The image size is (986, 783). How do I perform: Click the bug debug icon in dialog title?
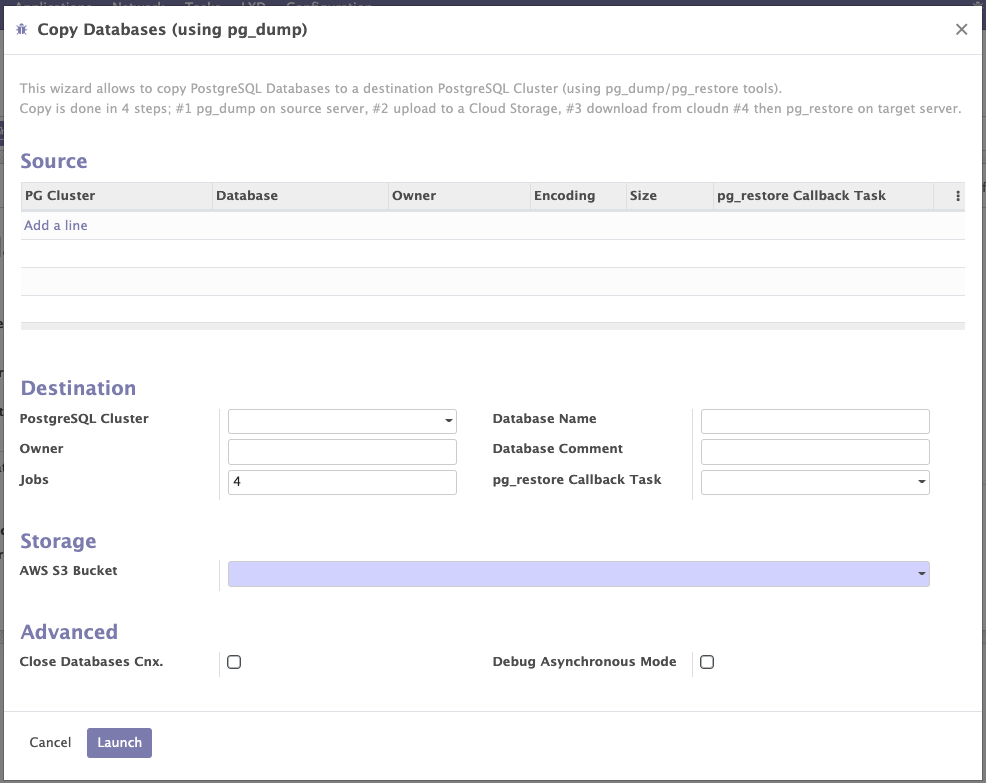[22, 30]
